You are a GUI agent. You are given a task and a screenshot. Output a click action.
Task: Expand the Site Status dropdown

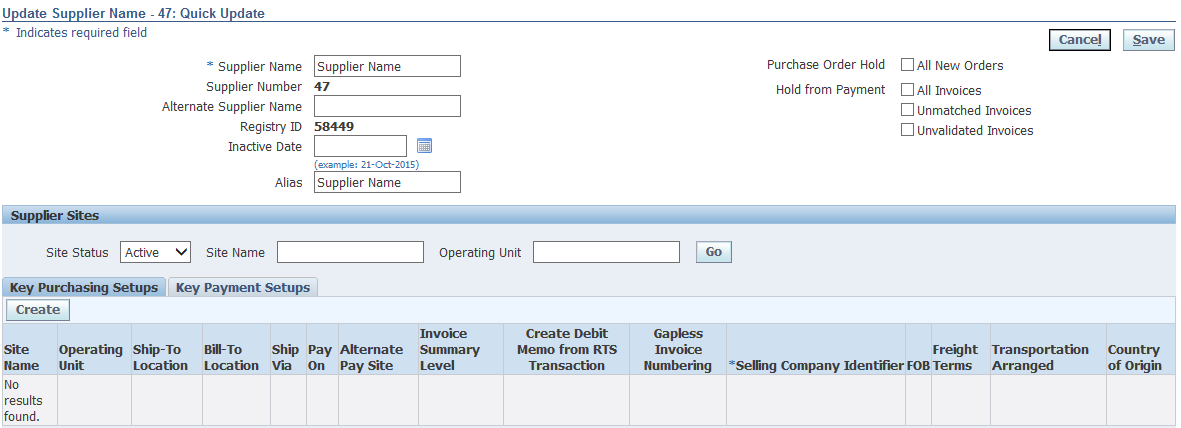(x=155, y=252)
